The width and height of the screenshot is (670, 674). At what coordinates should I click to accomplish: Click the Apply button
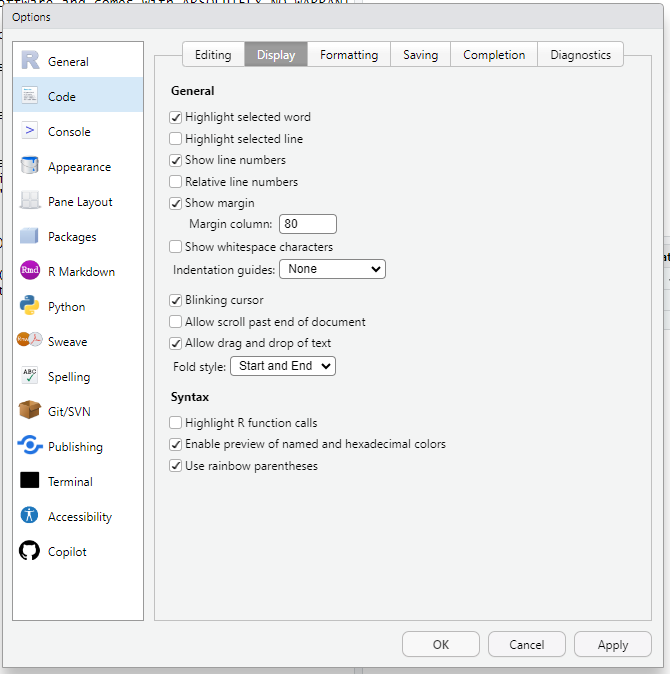pyautogui.click(x=612, y=645)
